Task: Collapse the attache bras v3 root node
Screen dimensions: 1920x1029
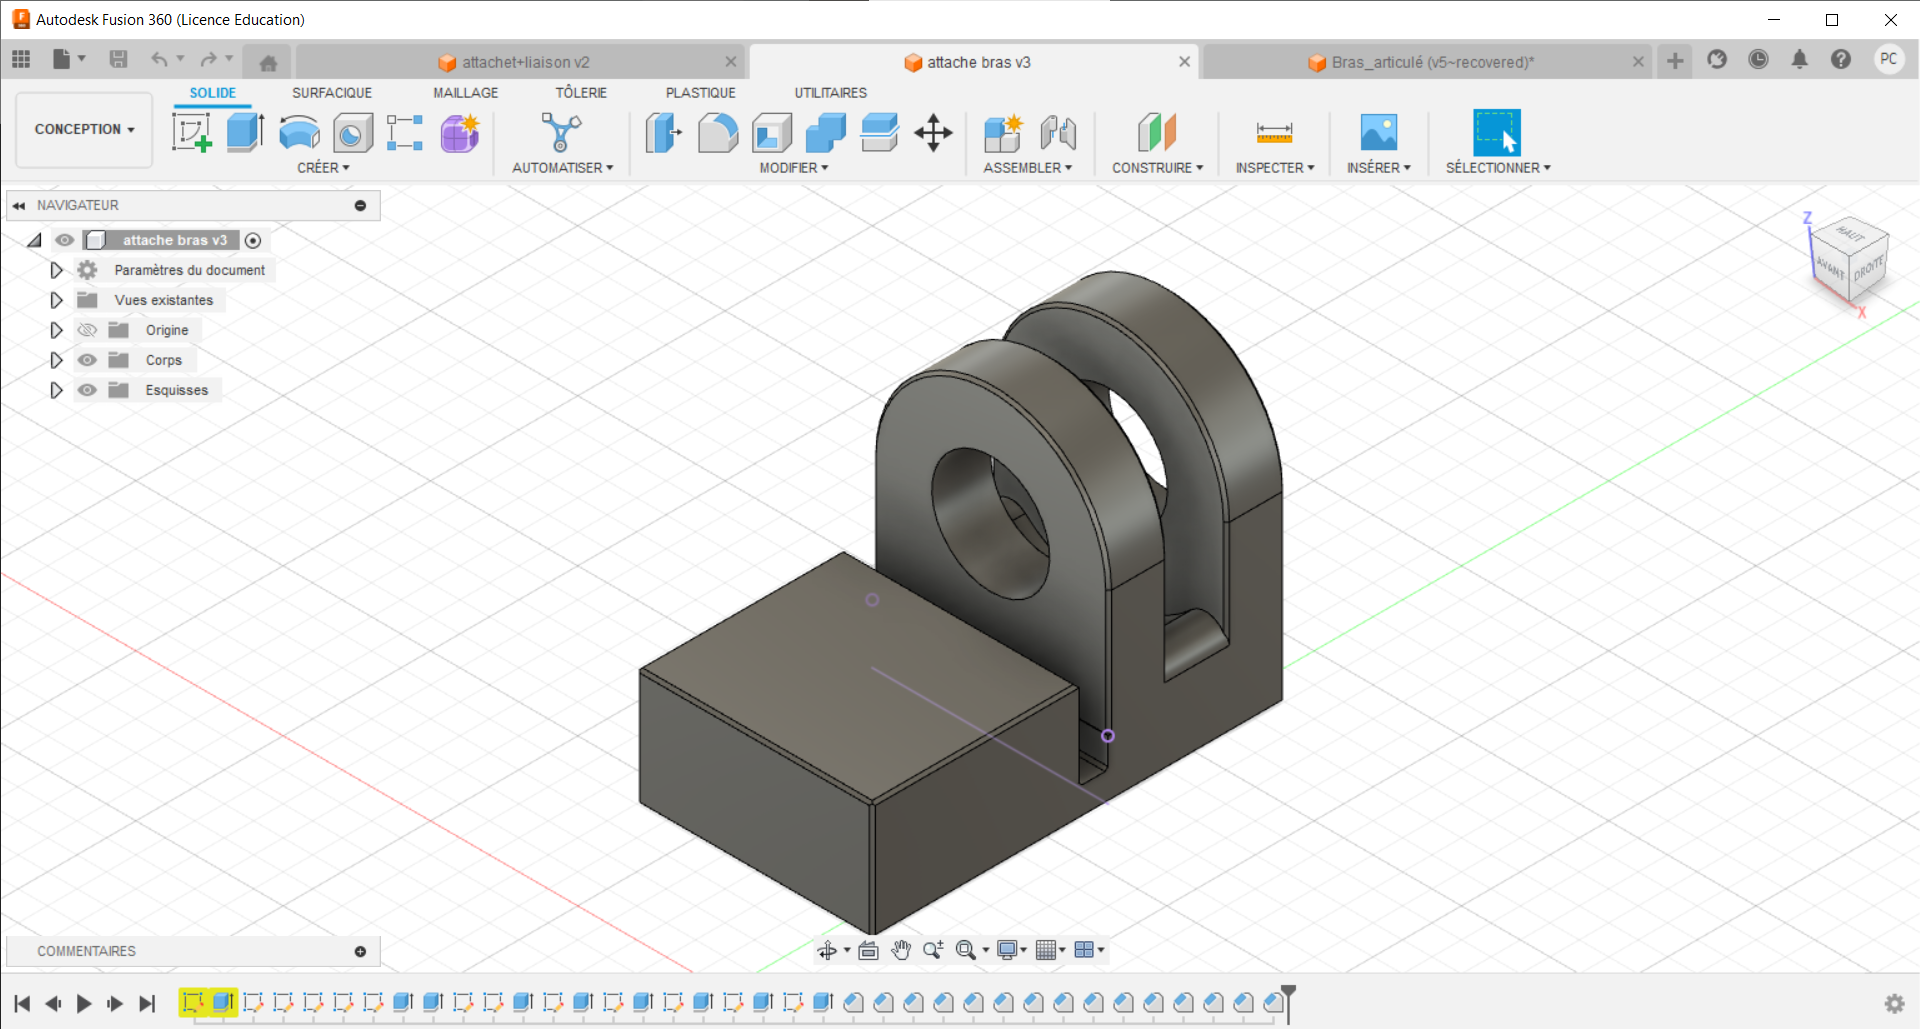Action: point(35,240)
